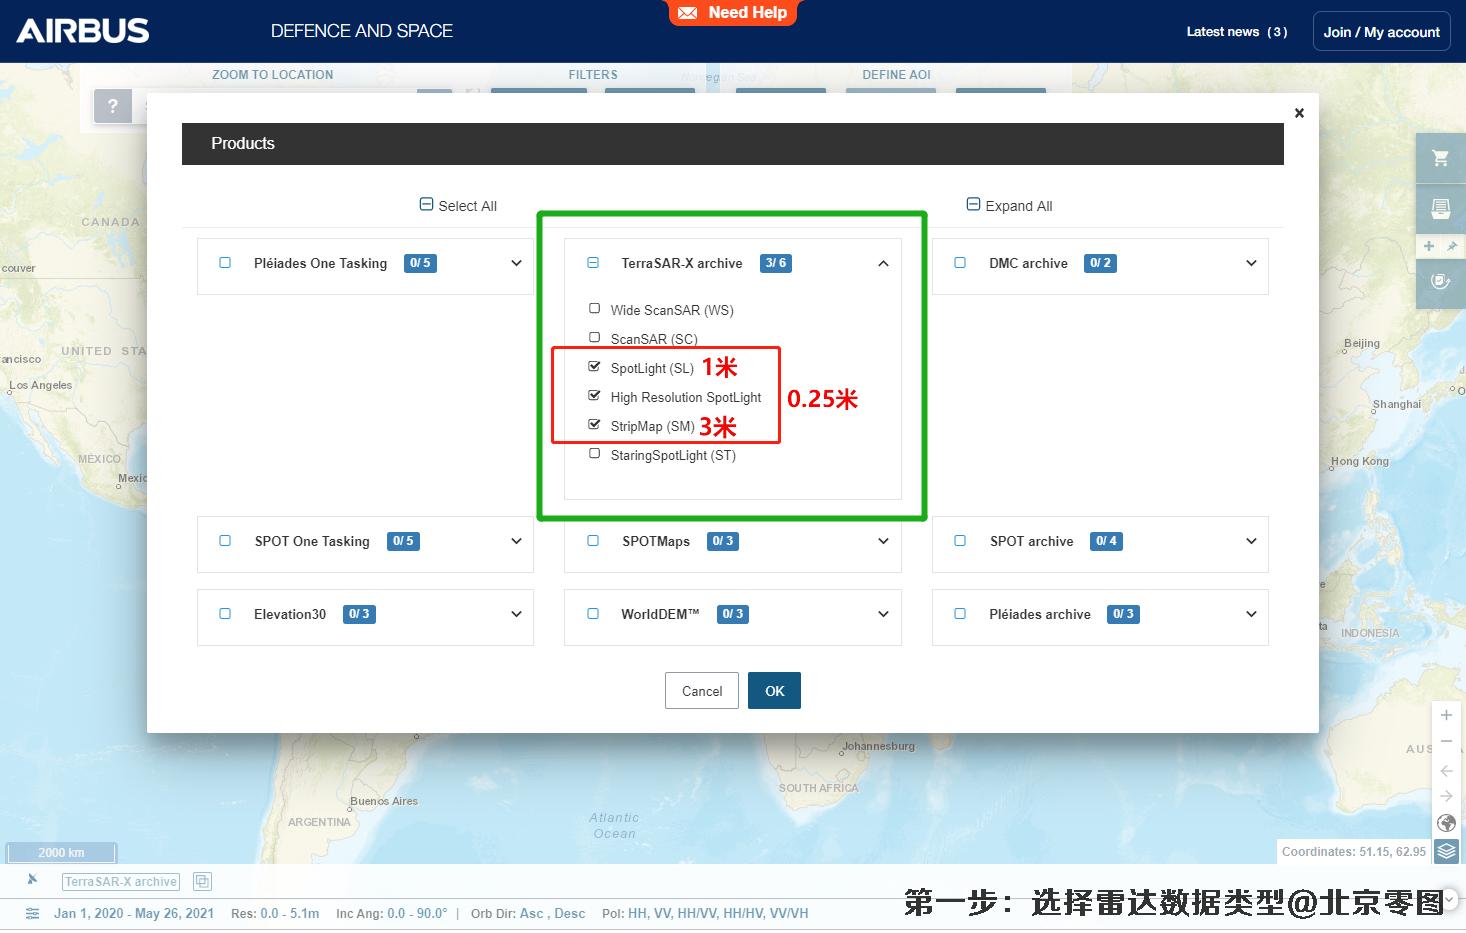The image size is (1466, 933).
Task: Enable the StaringSpotLight (ST) option
Action: [595, 454]
